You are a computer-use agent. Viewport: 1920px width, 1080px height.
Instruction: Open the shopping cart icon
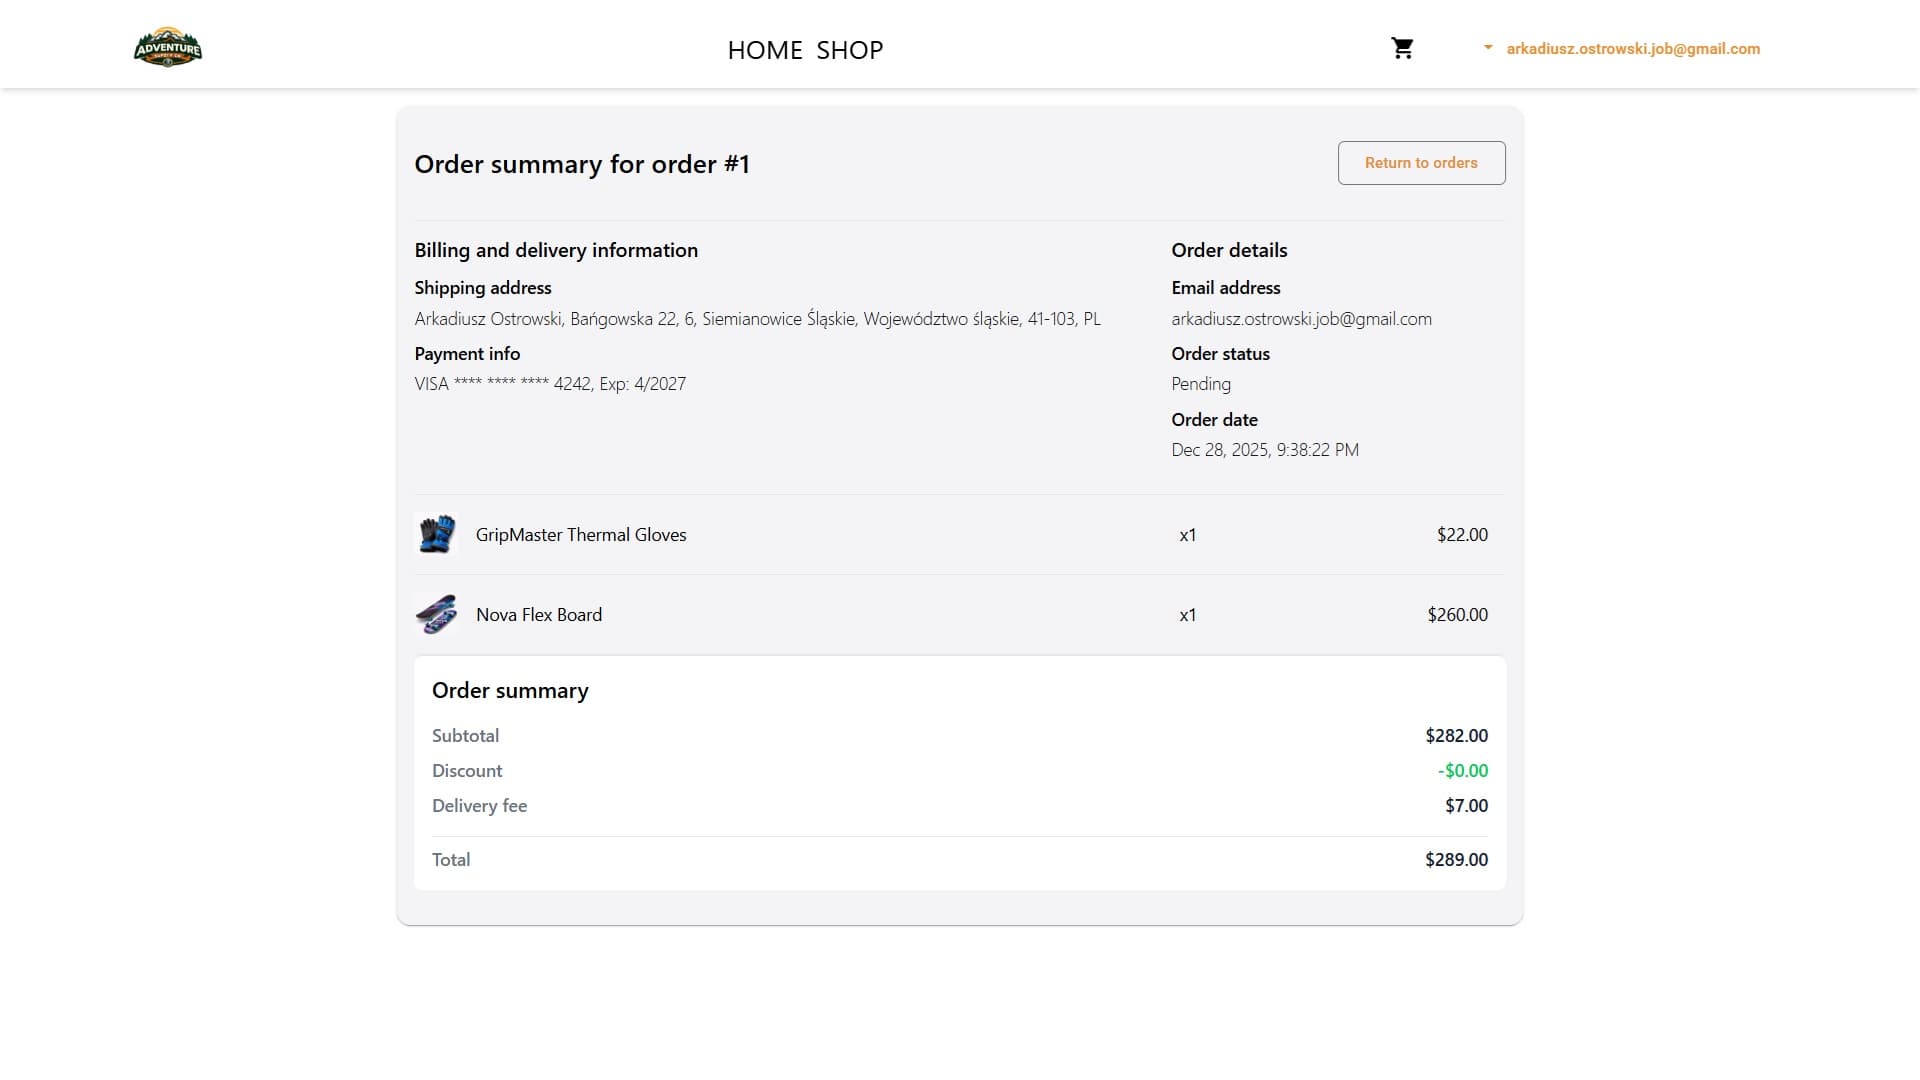1402,47
